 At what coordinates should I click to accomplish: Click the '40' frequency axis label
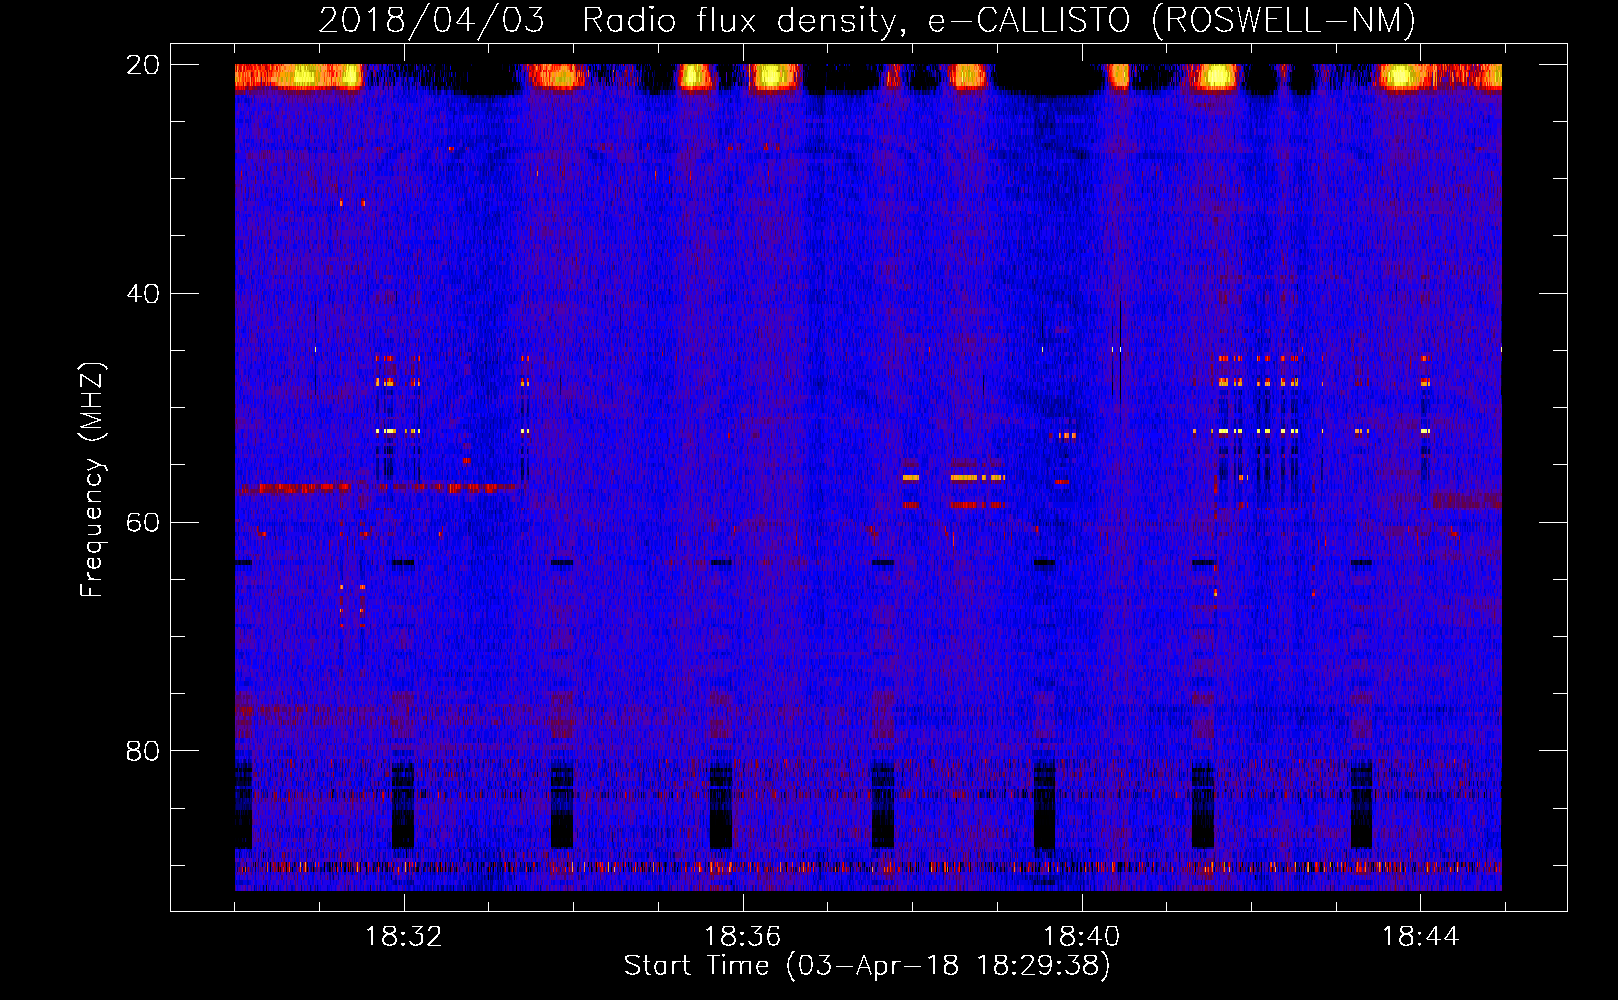pos(142,294)
